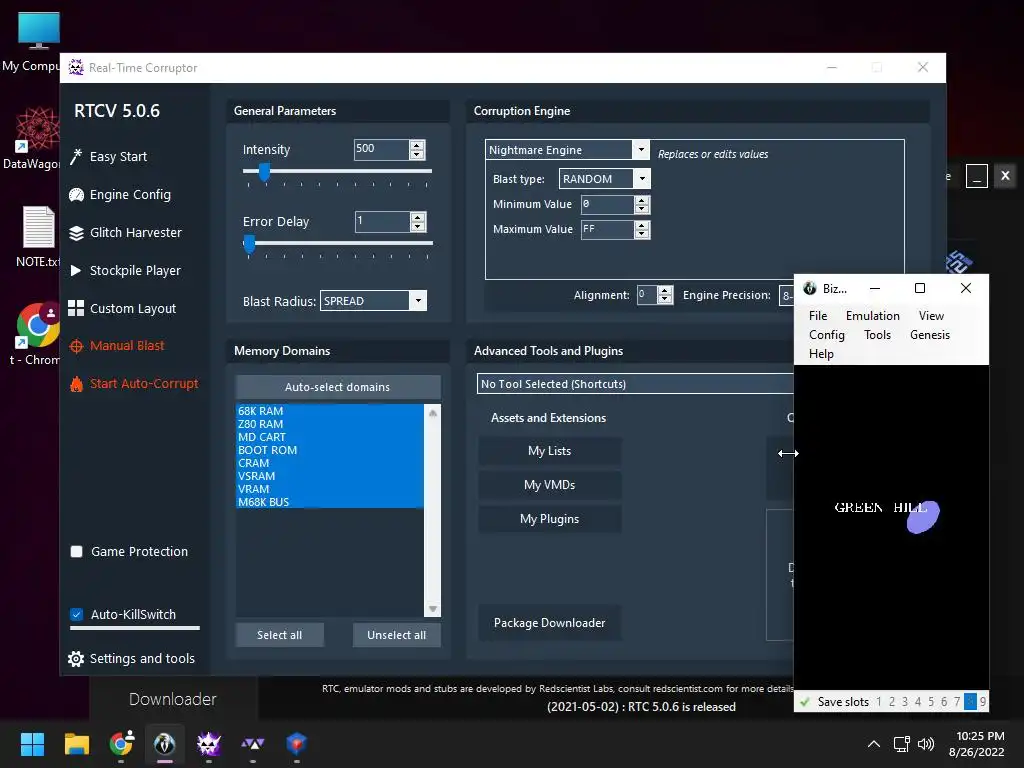Screen dimensions: 1024x768
Task: Open File Explorer from taskbar
Action: tap(76, 744)
